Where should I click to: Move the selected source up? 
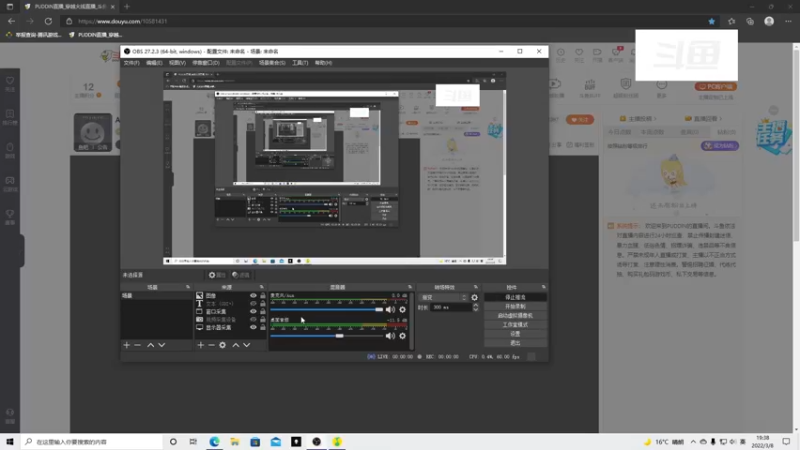[236, 345]
